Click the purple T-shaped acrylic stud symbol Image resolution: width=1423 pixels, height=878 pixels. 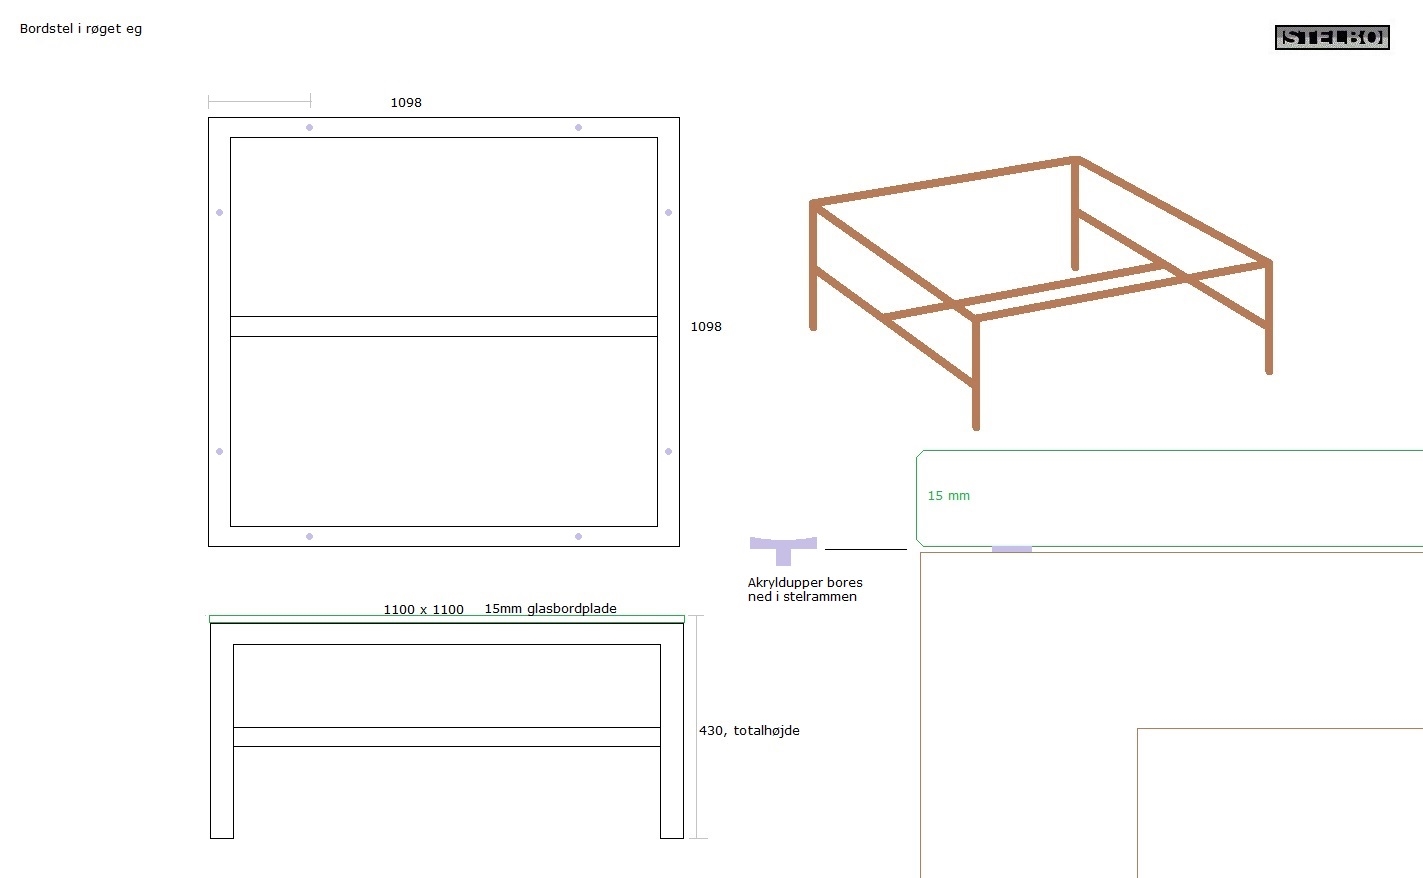(783, 548)
